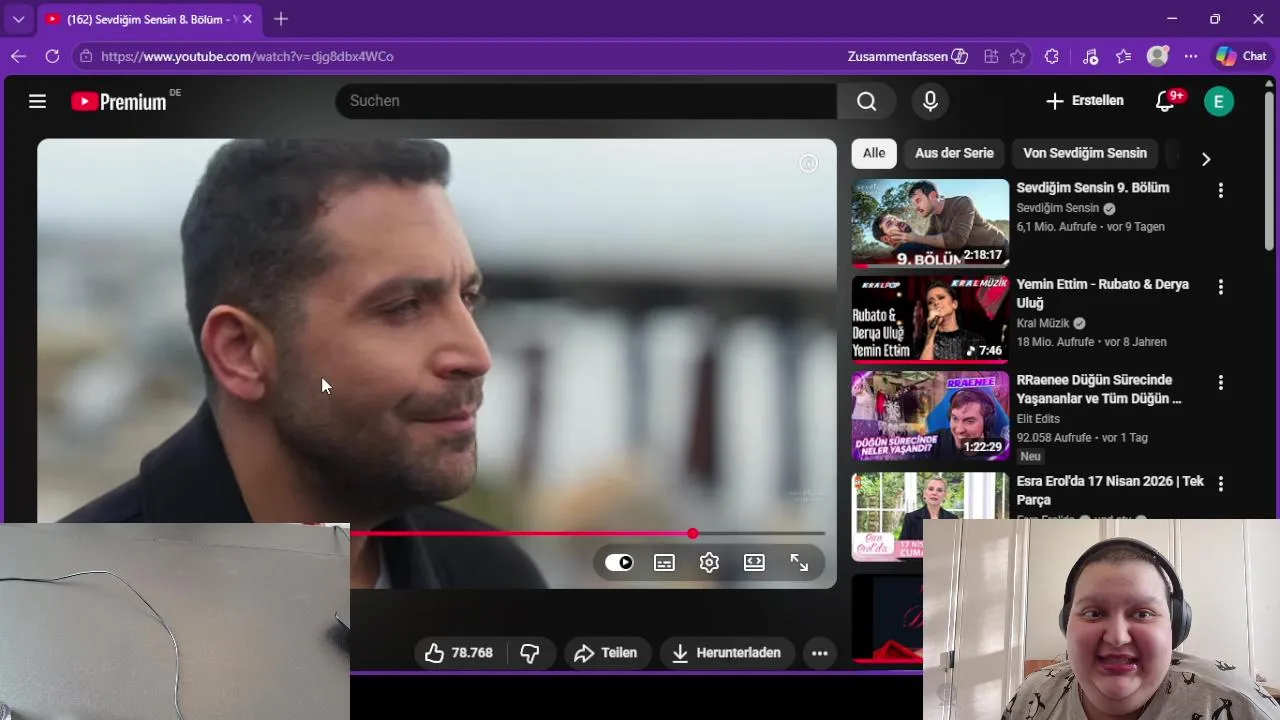Image resolution: width=1280 pixels, height=720 pixels.
Task: Open browser extensions puzzle icon
Action: tap(1051, 57)
